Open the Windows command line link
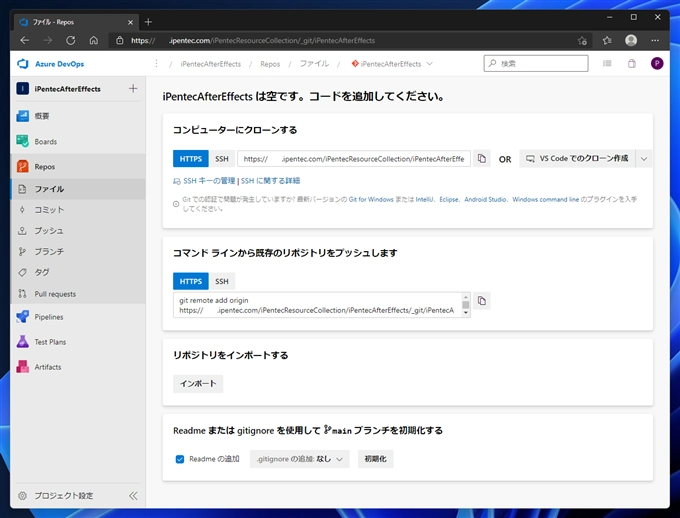Viewport: 680px width, 518px height. [x=546, y=200]
